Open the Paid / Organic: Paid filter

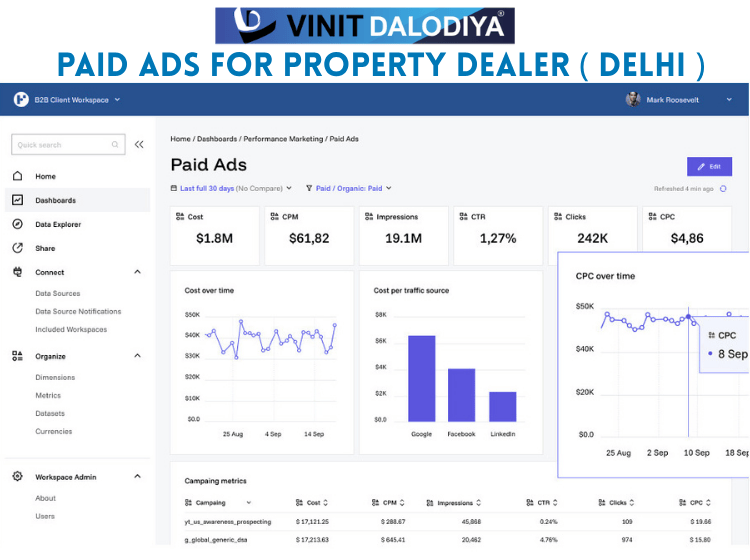point(349,188)
